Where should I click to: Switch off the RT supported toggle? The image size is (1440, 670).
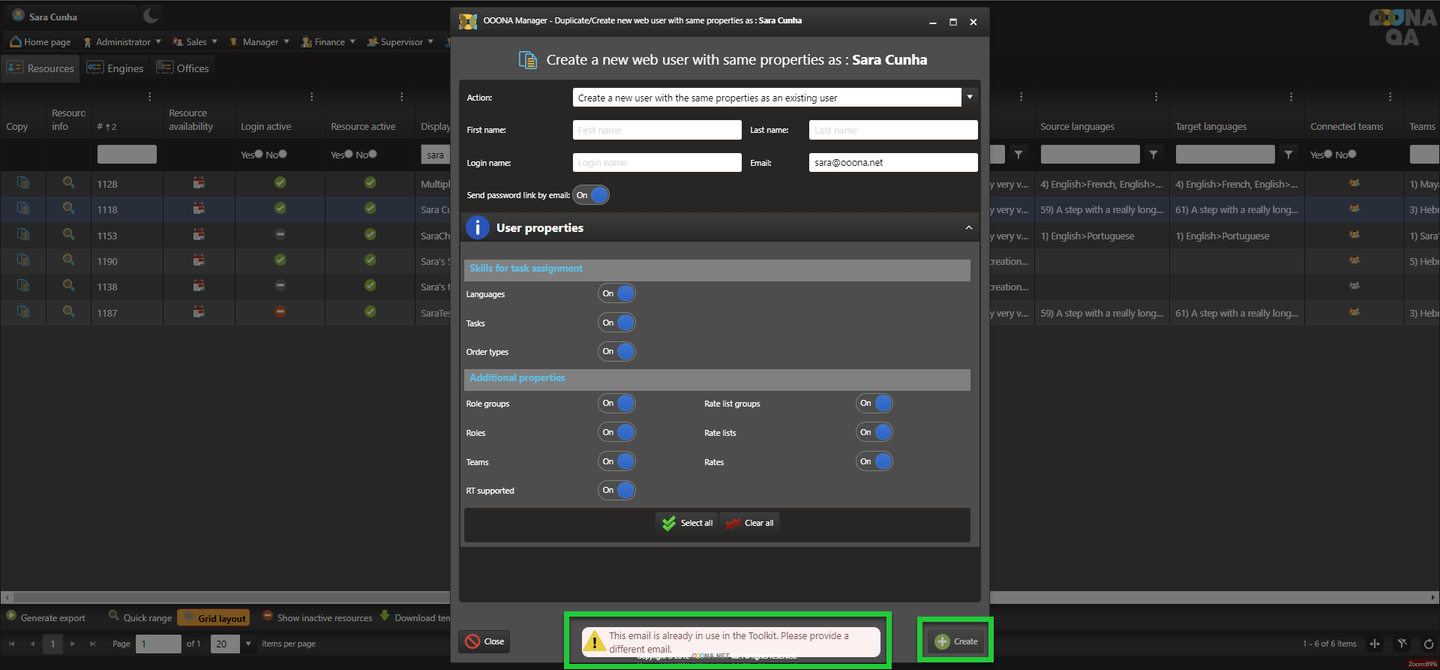(616, 491)
